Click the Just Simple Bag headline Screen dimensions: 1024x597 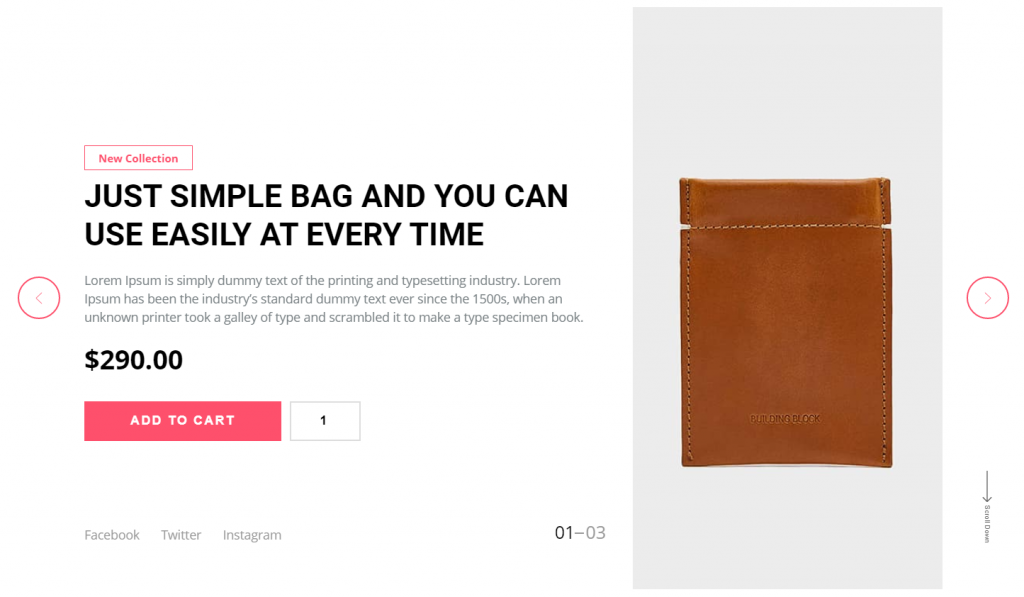coord(326,215)
